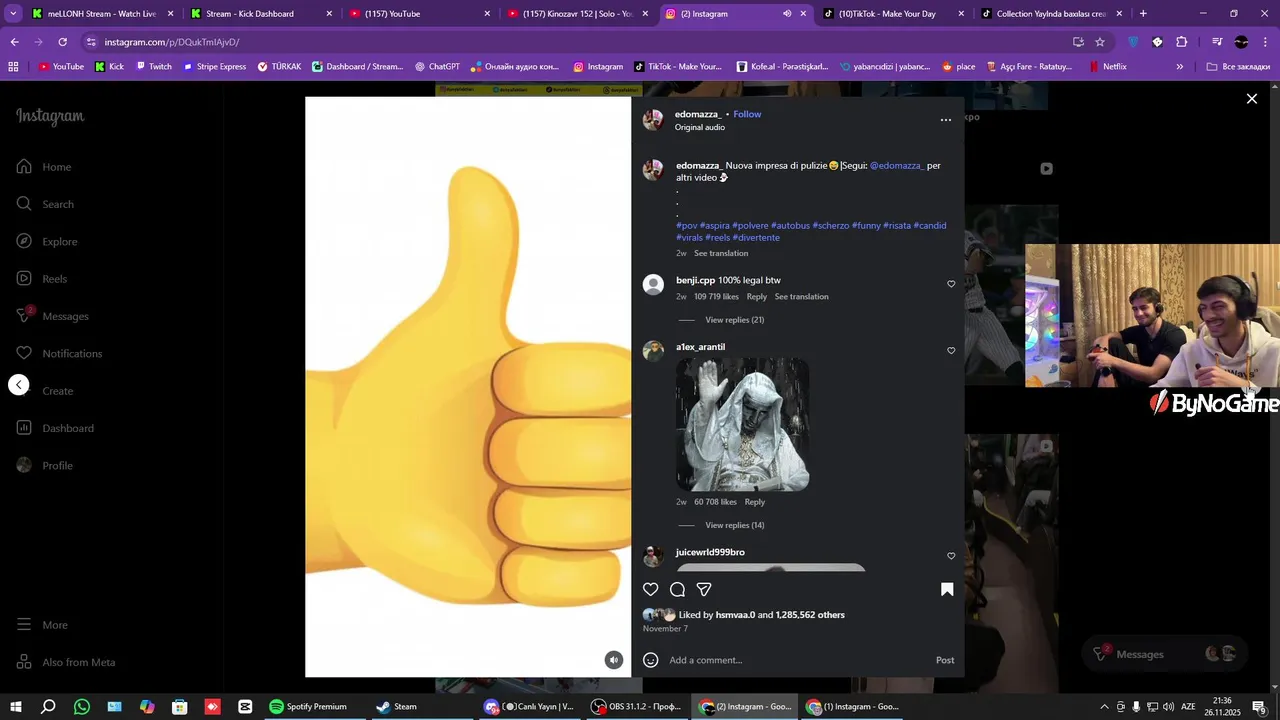Viewport: 1280px width, 720px height.
Task: Open Netflix bookmark
Action: [x=1106, y=67]
